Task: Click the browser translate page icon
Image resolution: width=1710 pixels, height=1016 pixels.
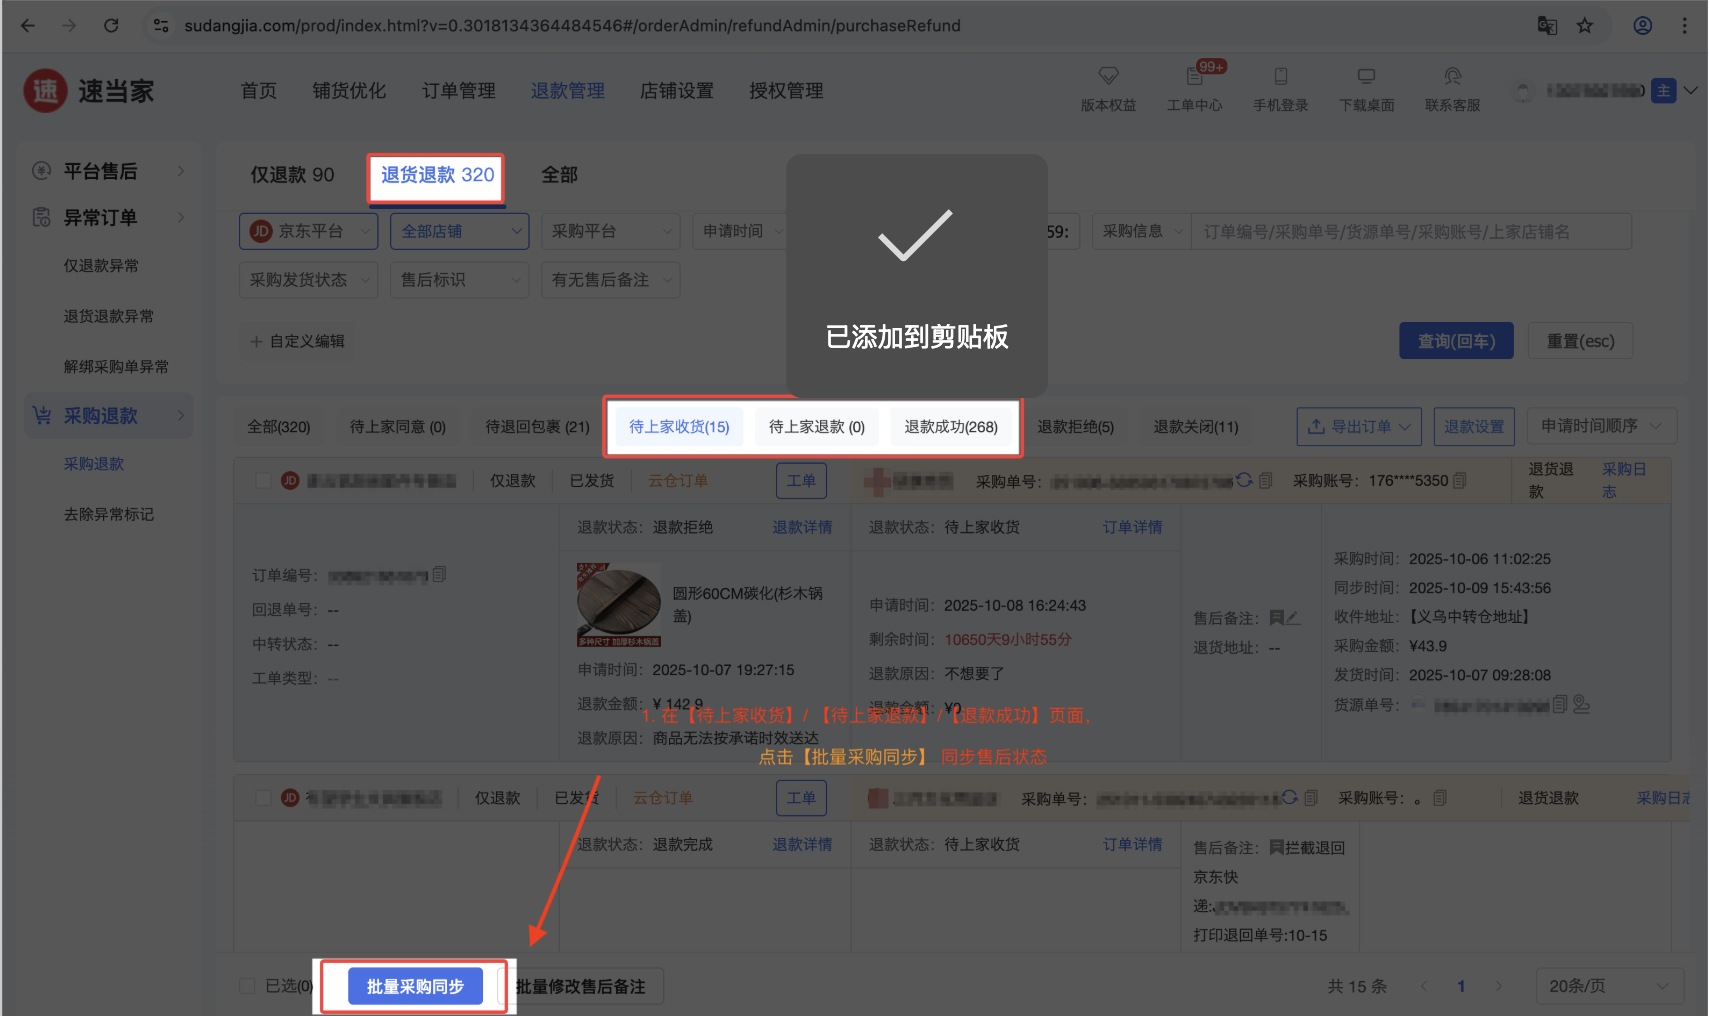Action: point(1547,26)
